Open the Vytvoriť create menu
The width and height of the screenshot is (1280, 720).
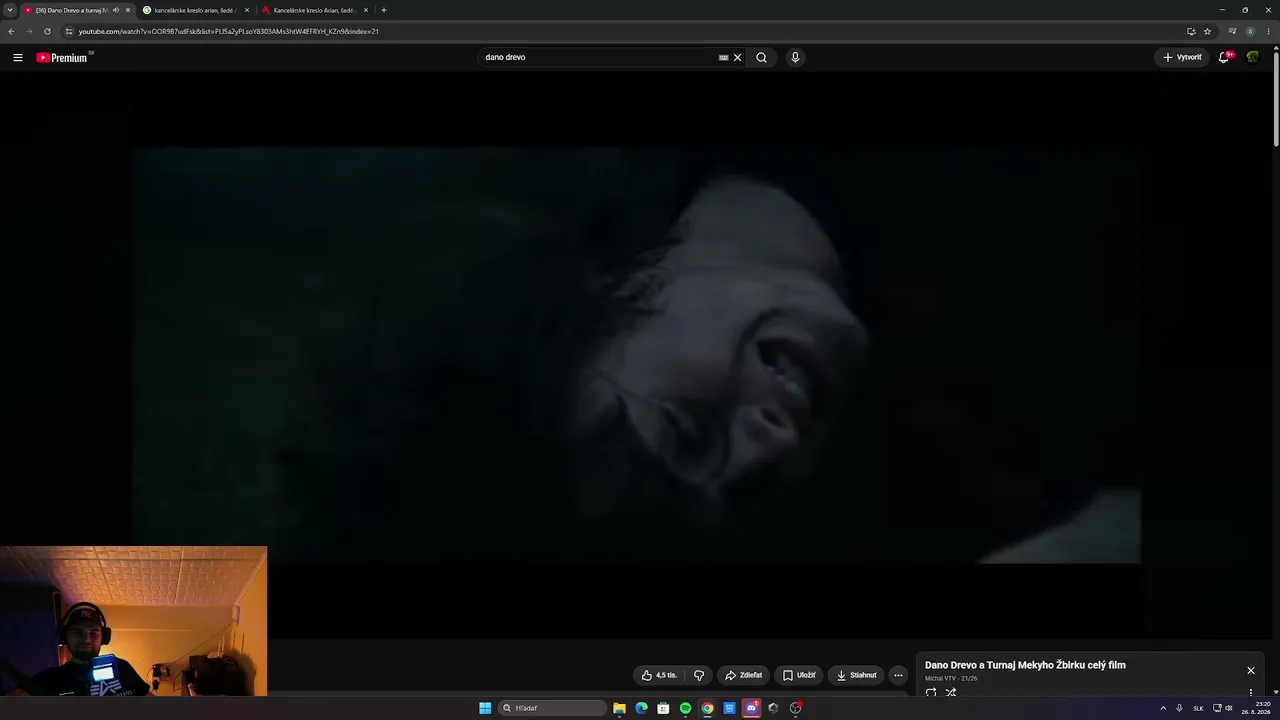[1182, 58]
